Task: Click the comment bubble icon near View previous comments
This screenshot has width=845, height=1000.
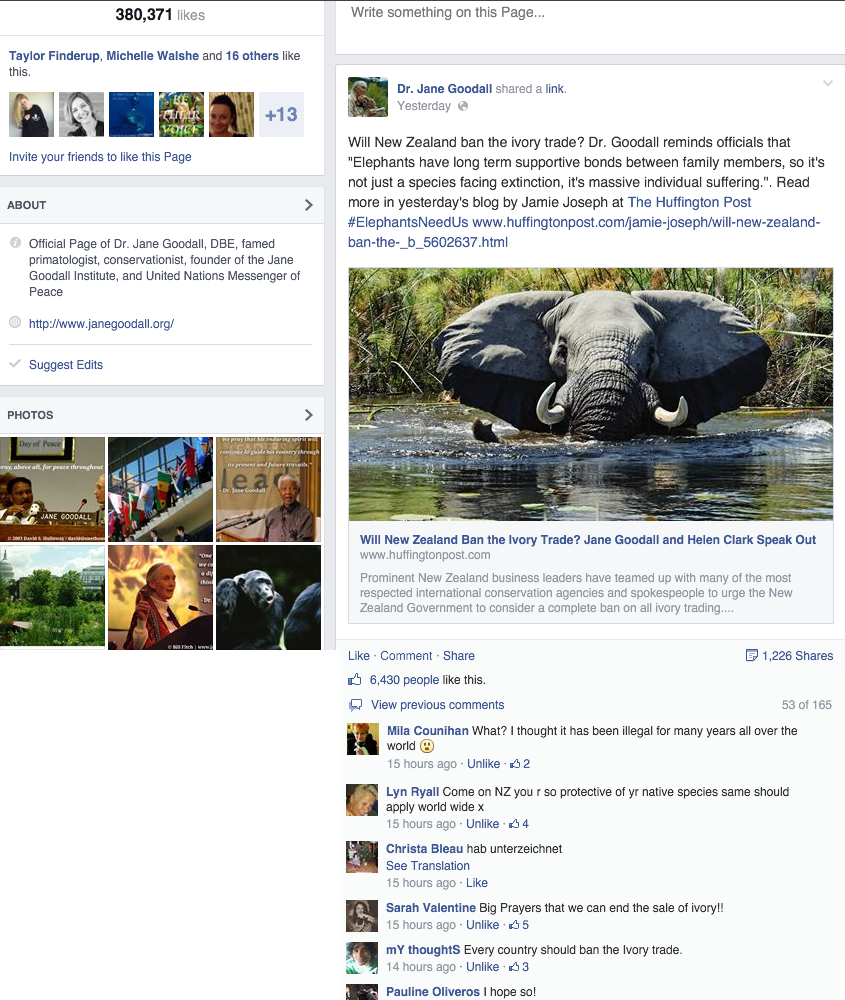Action: 356,705
